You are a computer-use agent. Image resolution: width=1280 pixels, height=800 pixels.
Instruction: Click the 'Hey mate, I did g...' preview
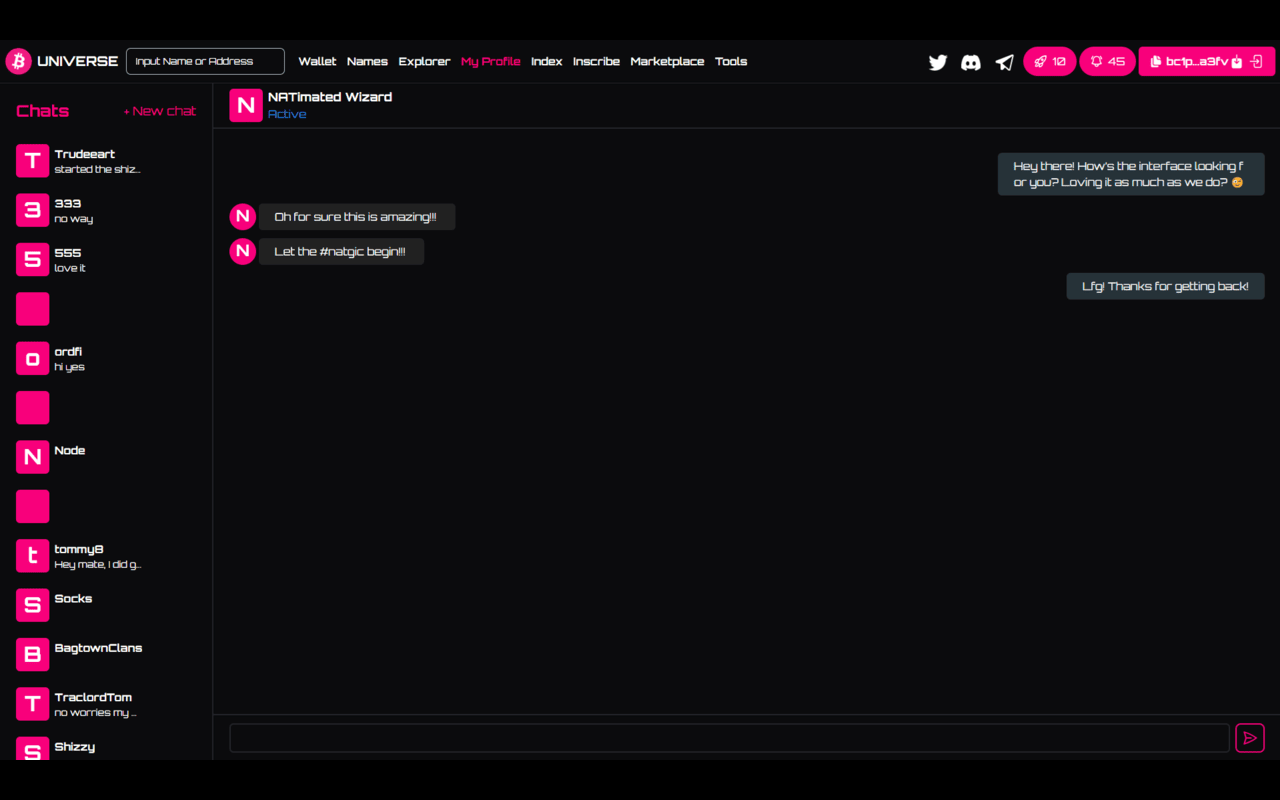tap(98, 565)
